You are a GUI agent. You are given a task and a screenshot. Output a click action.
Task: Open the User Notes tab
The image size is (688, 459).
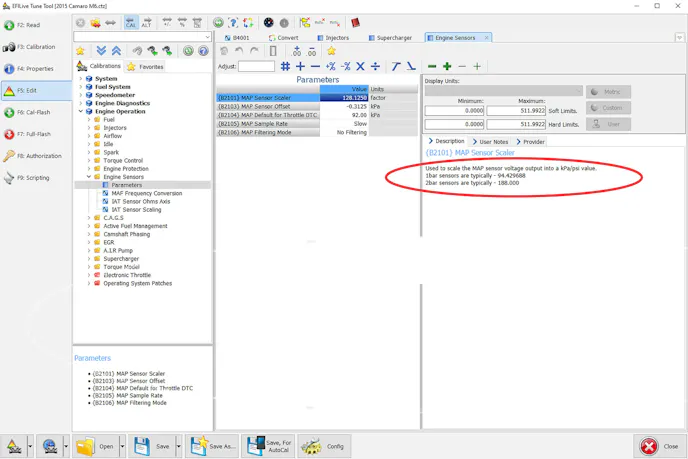[490, 142]
